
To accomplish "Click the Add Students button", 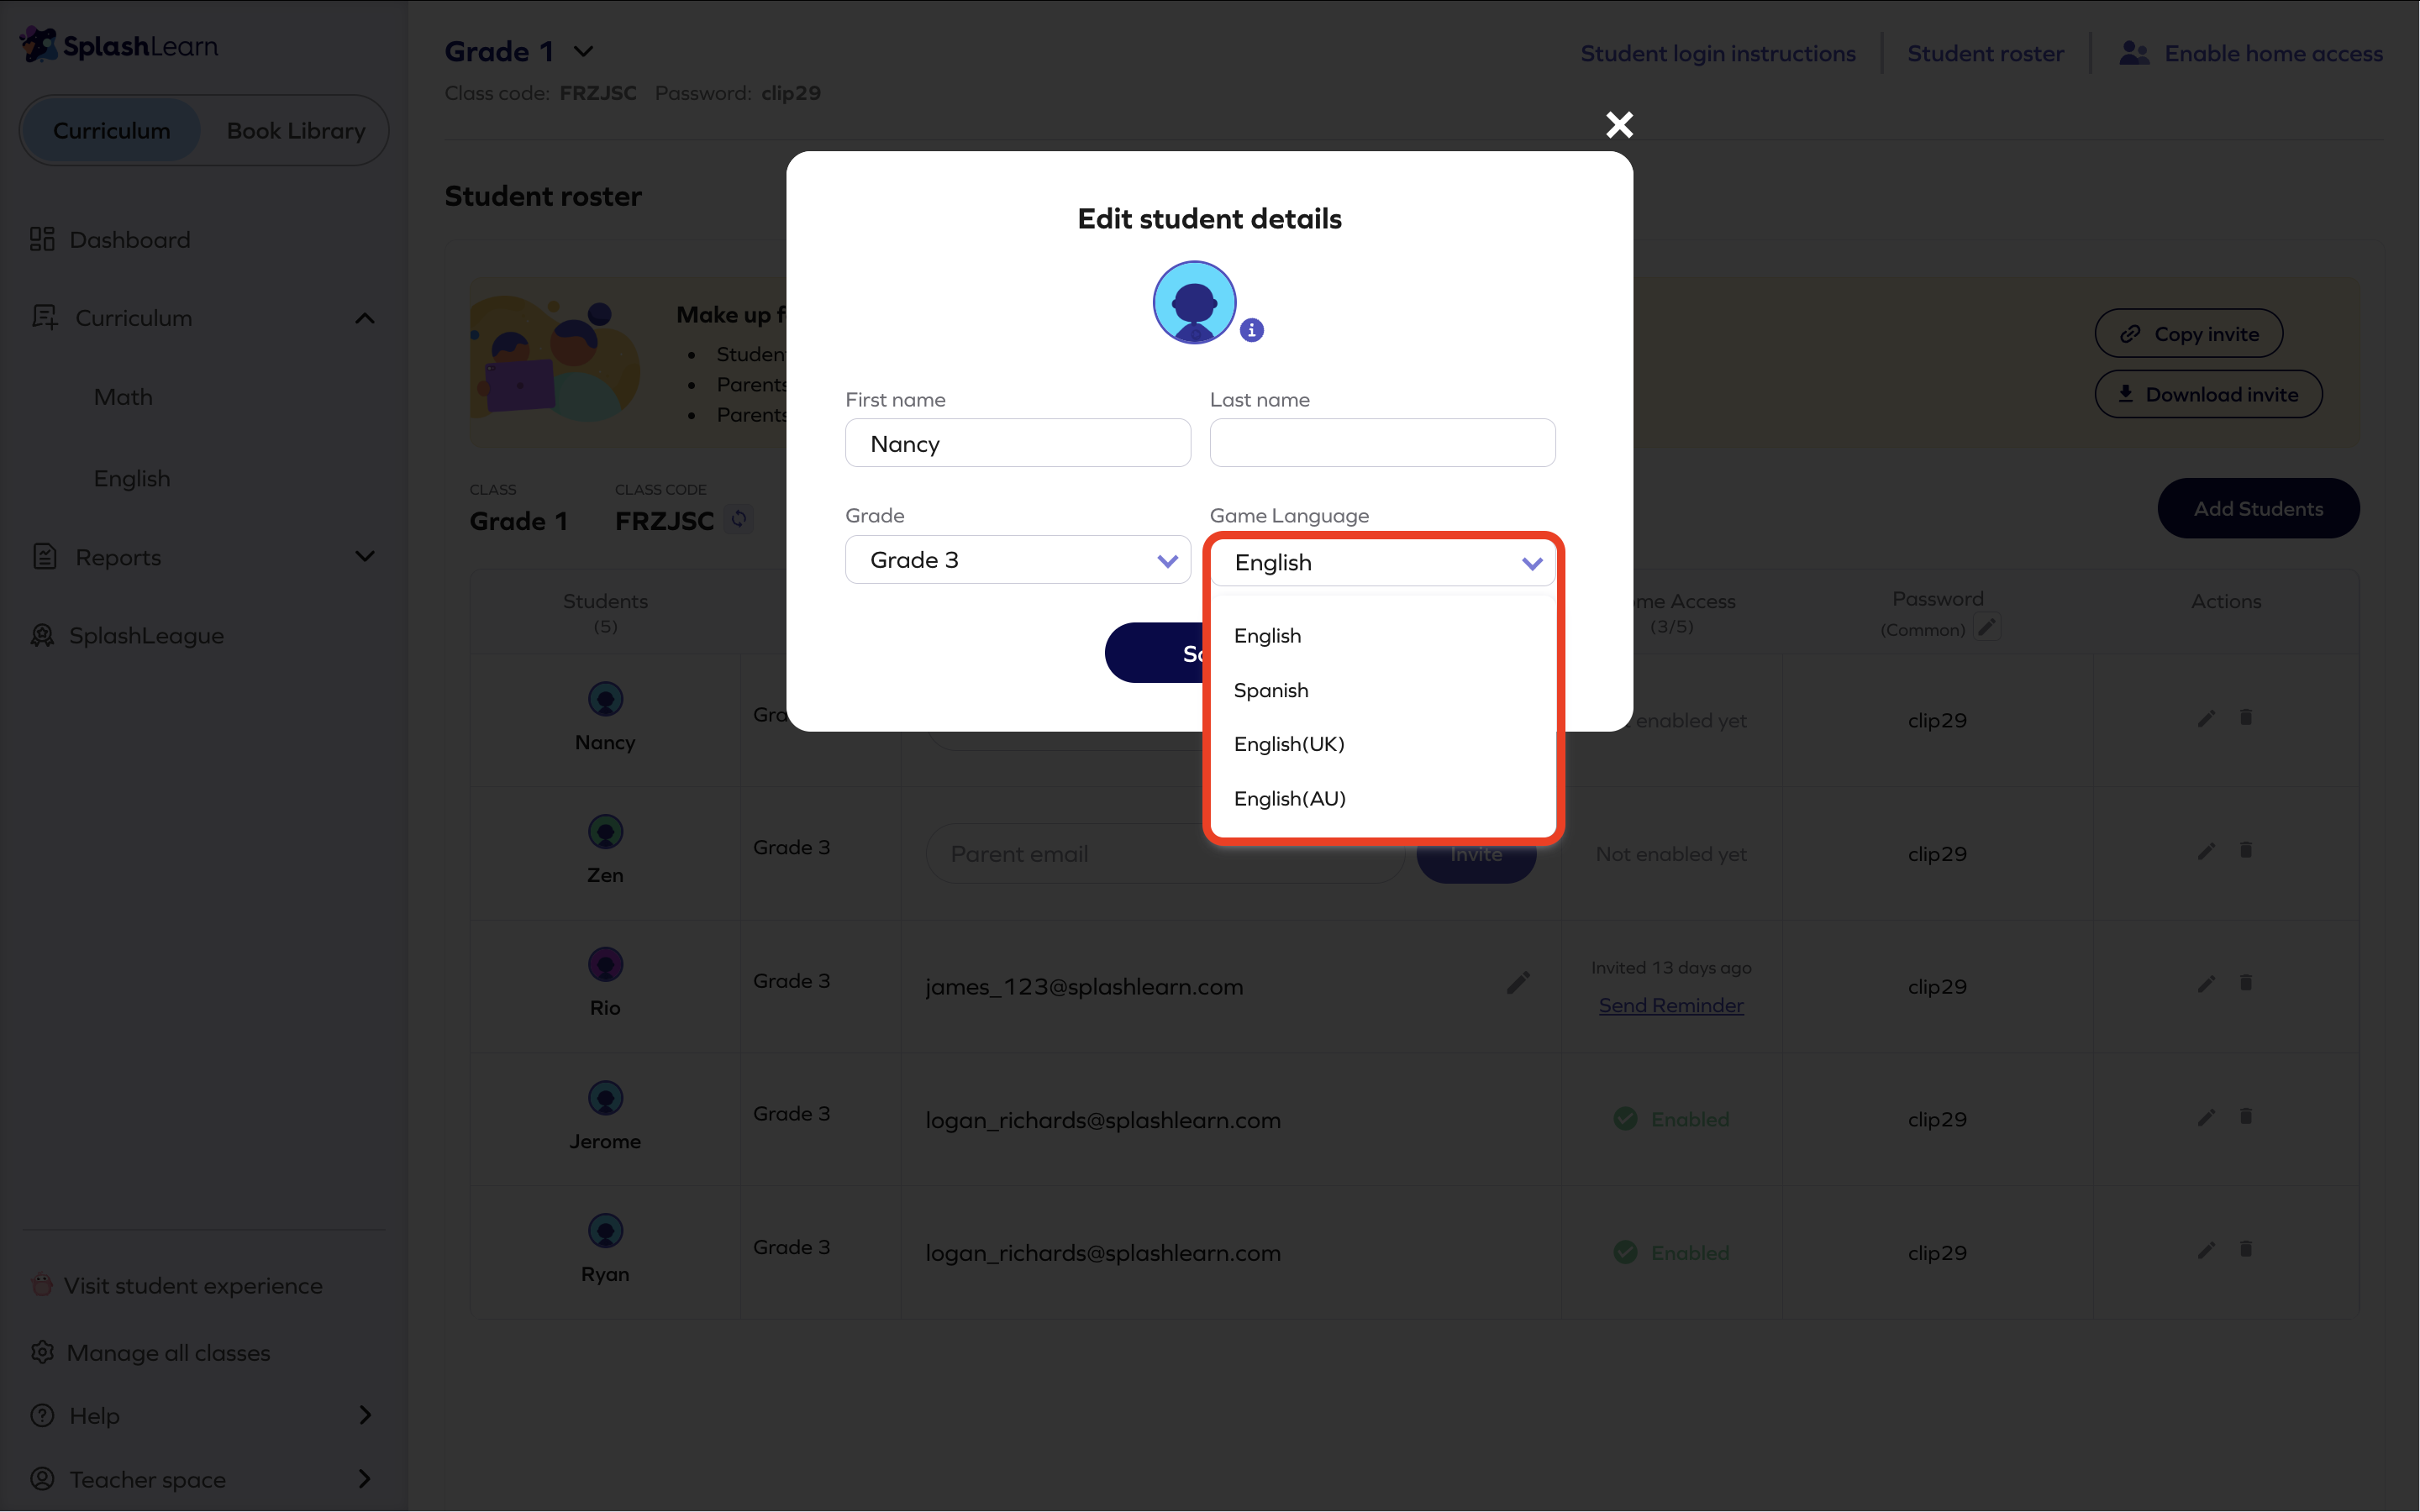I will click(x=2258, y=509).
